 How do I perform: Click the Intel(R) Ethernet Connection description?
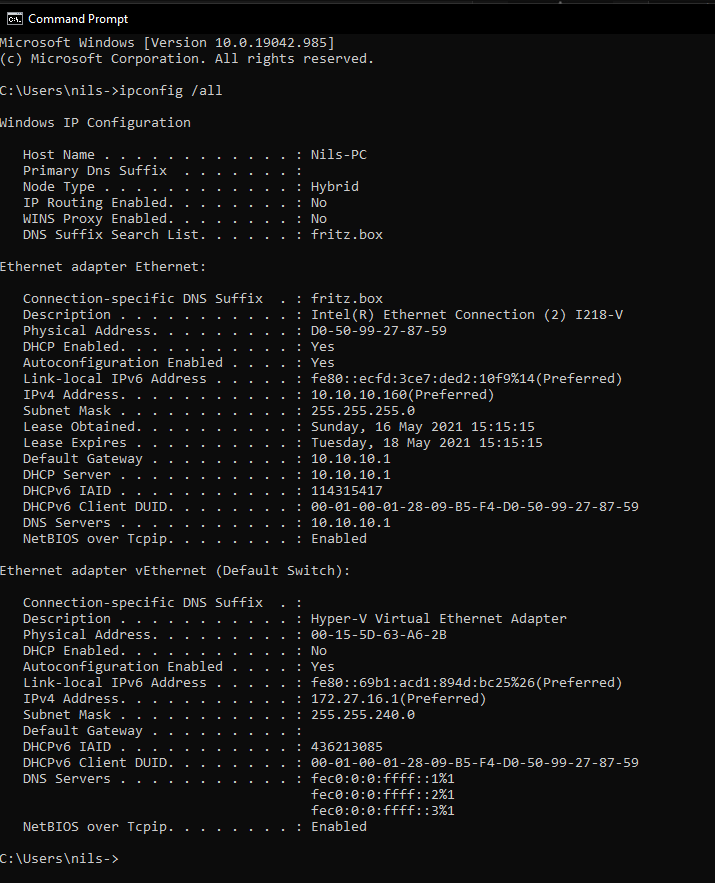point(467,314)
